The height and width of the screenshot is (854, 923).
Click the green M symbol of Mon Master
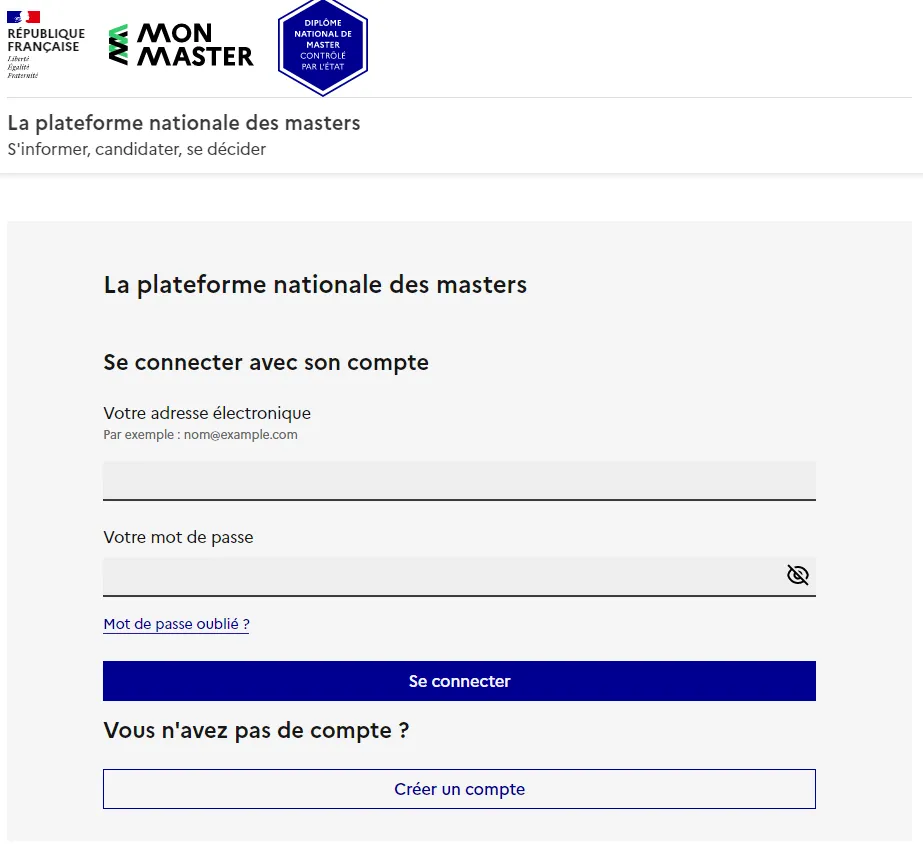[x=118, y=45]
